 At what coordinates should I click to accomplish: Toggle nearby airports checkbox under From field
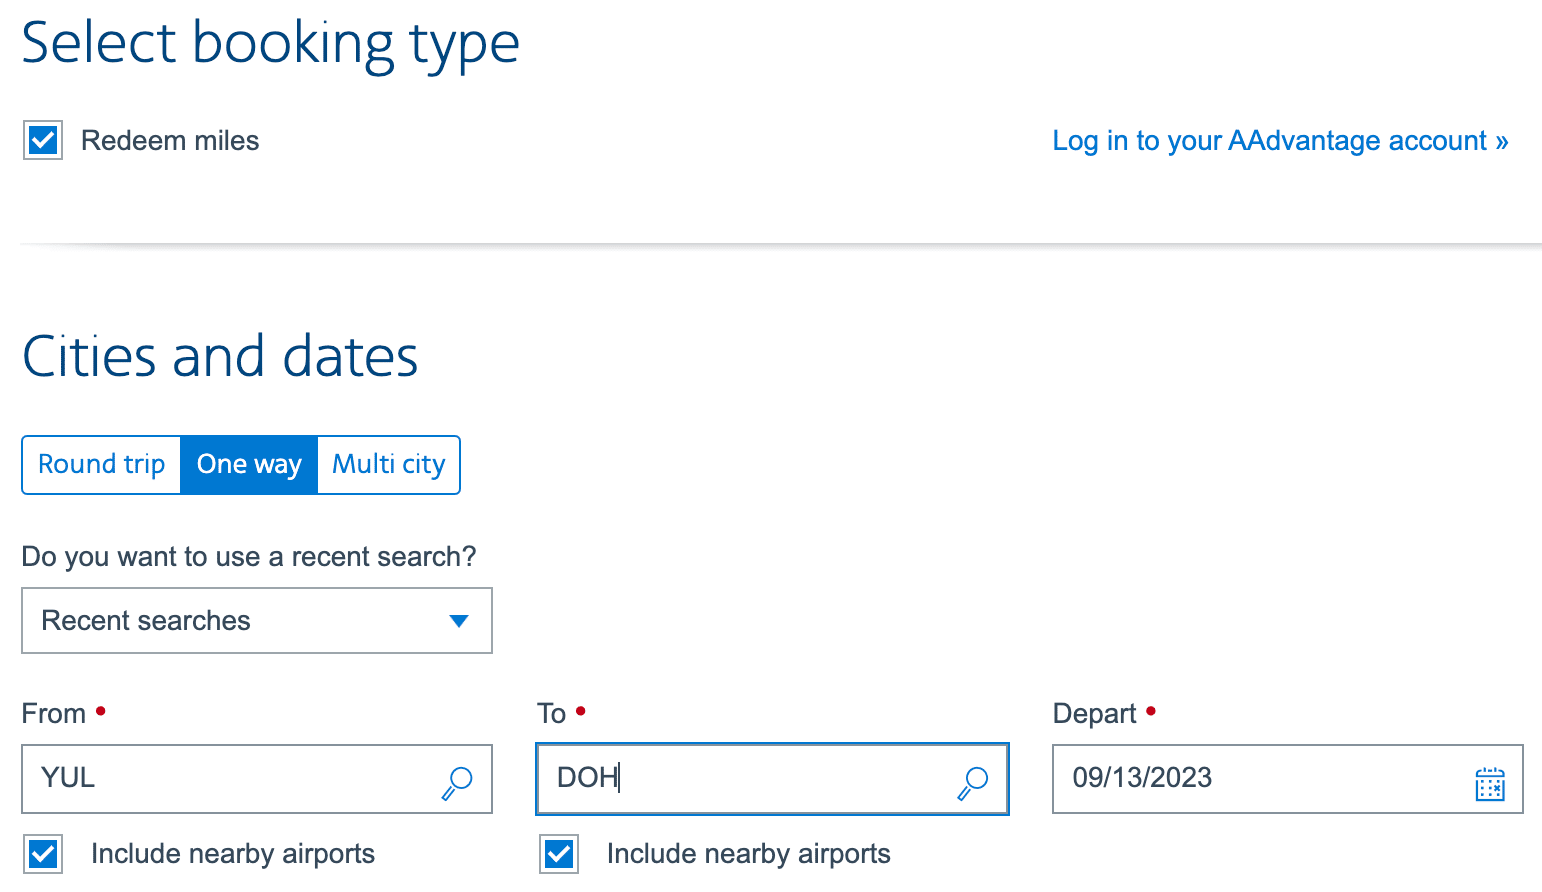pos(43,854)
